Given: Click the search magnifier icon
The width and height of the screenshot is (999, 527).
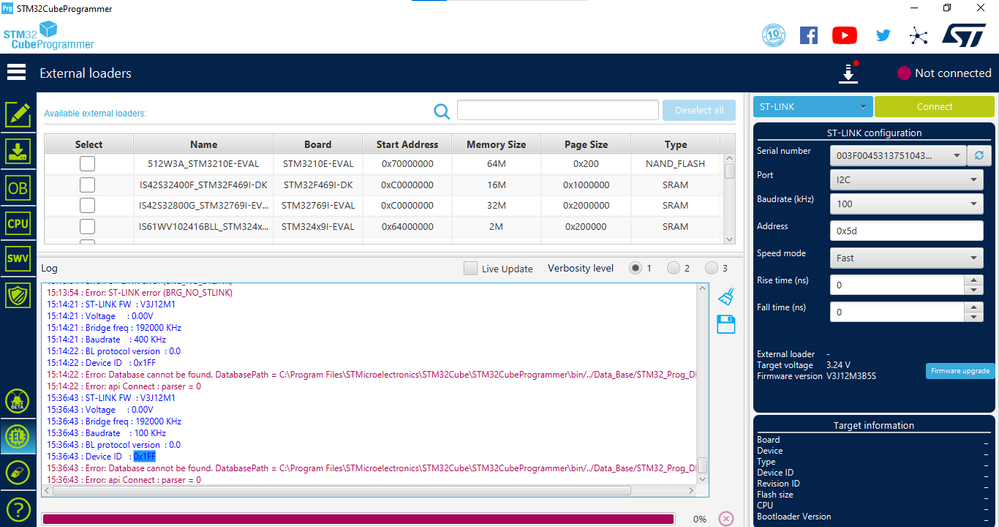Looking at the screenshot, I should [x=442, y=112].
